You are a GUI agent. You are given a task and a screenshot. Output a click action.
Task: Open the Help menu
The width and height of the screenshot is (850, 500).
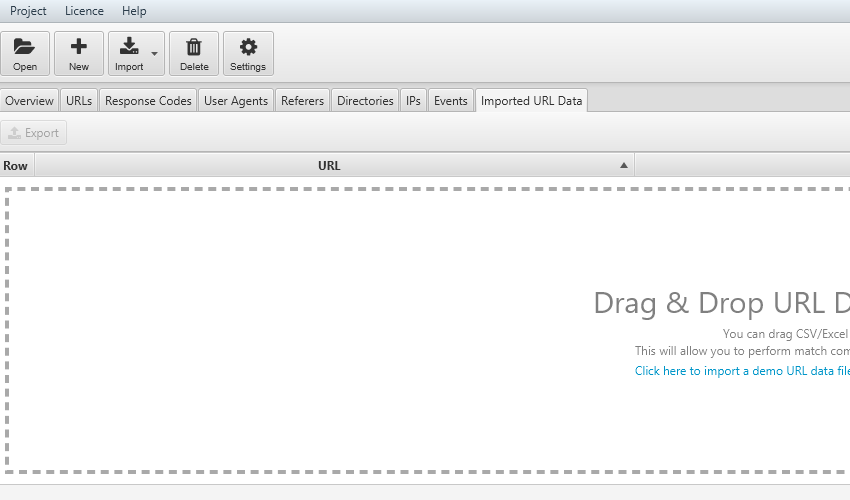(134, 11)
